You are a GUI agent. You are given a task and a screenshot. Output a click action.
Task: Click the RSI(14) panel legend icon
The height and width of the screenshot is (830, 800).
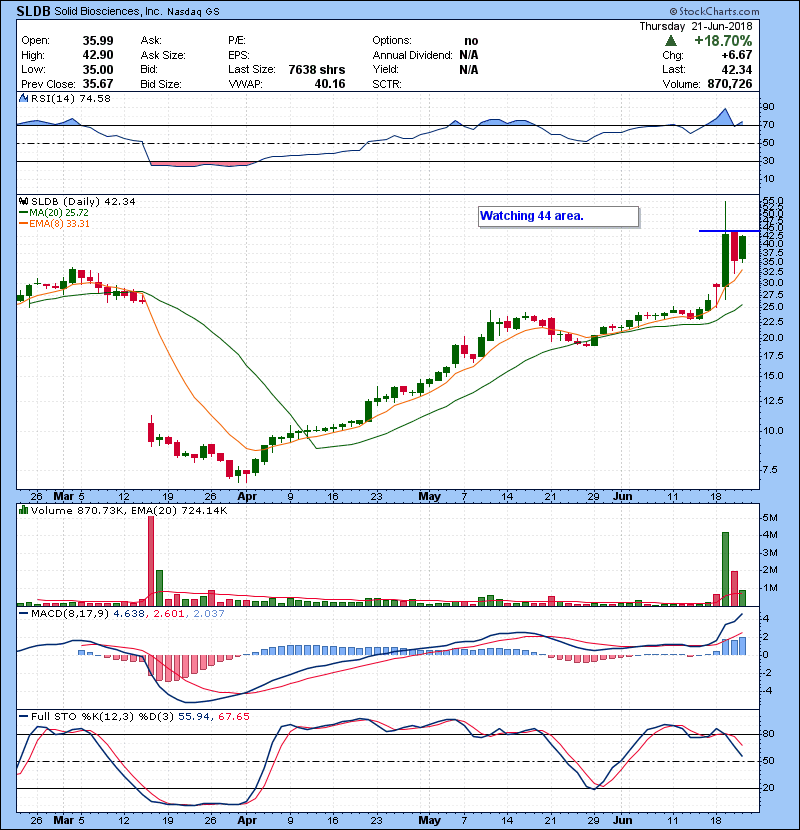coord(21,98)
